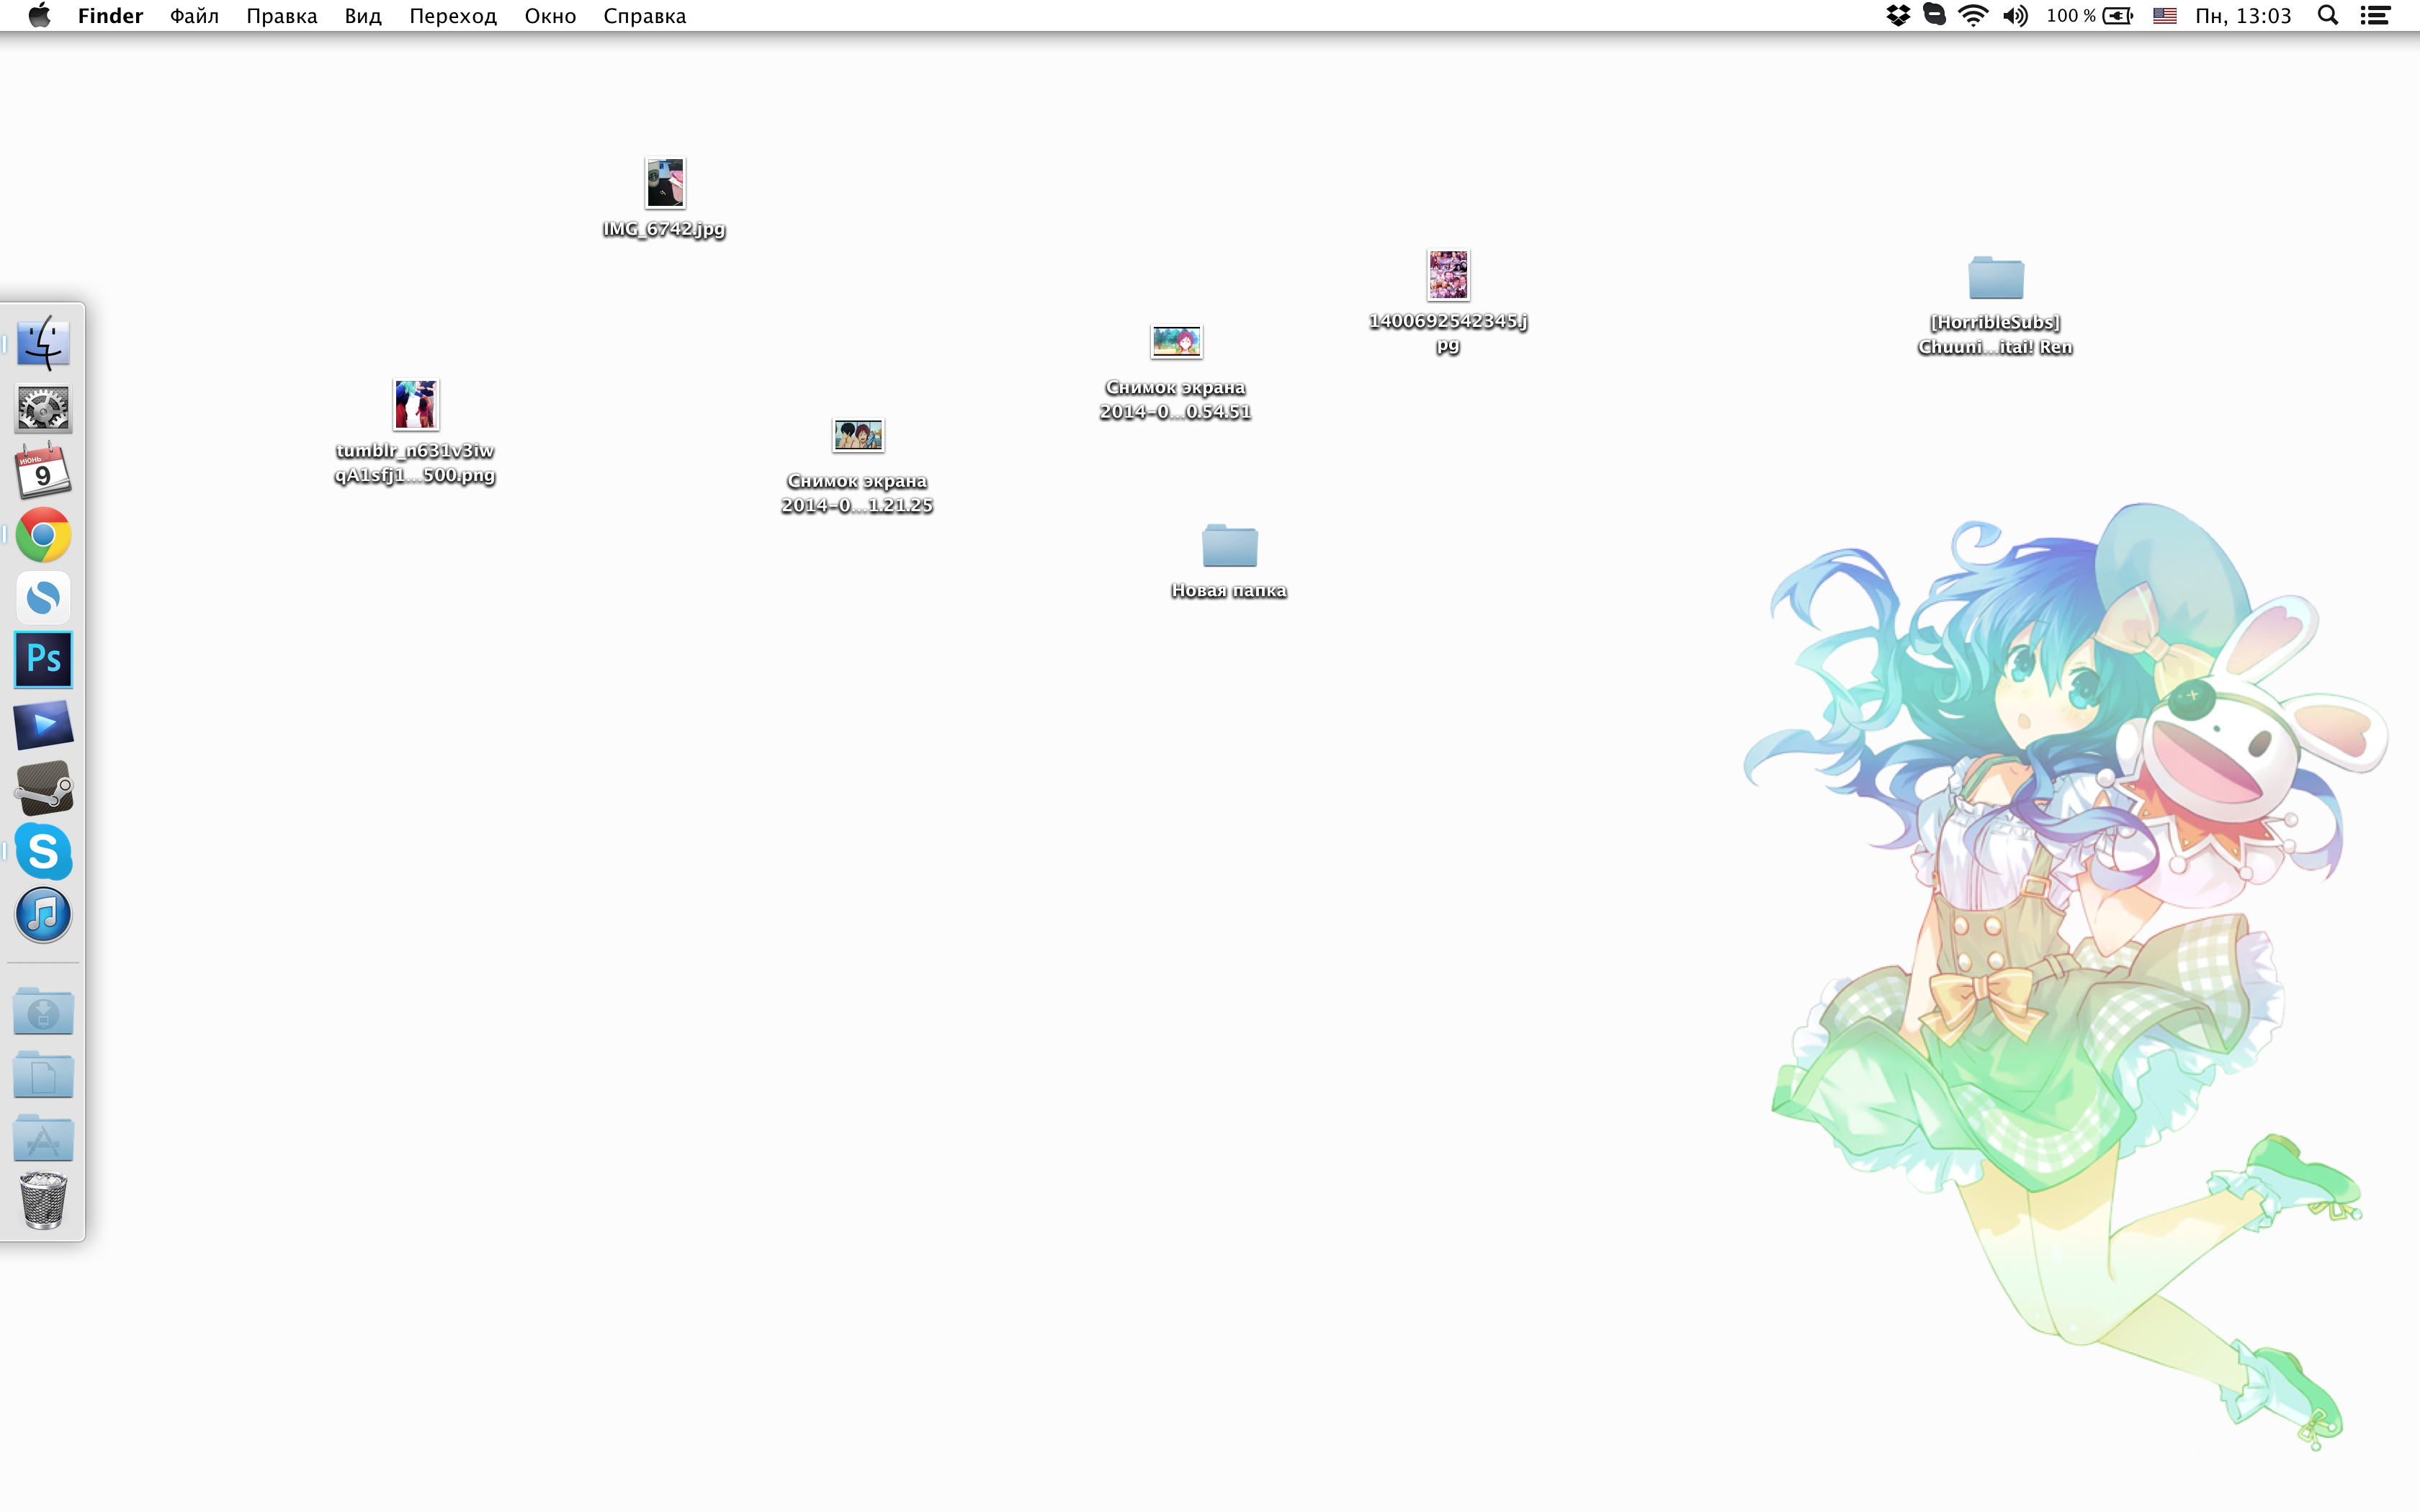
Task: Open the Finder application menu
Action: [110, 15]
